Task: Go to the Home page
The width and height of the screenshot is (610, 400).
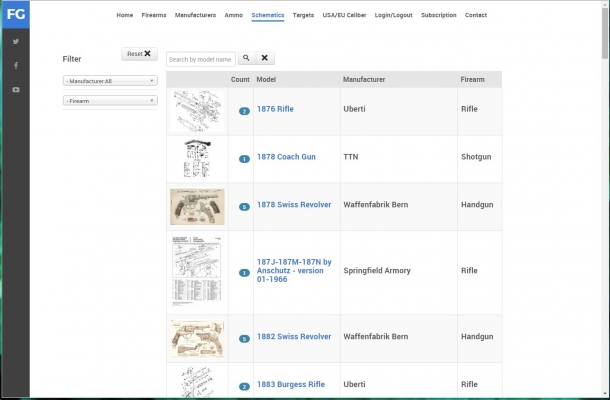Action: [124, 15]
